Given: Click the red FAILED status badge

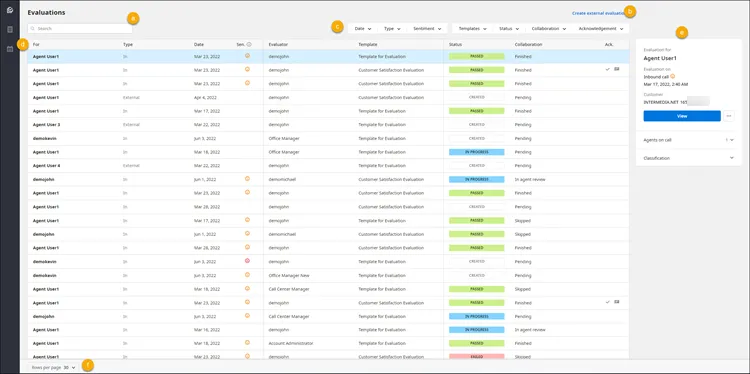Looking at the screenshot, I should (x=476, y=356).
